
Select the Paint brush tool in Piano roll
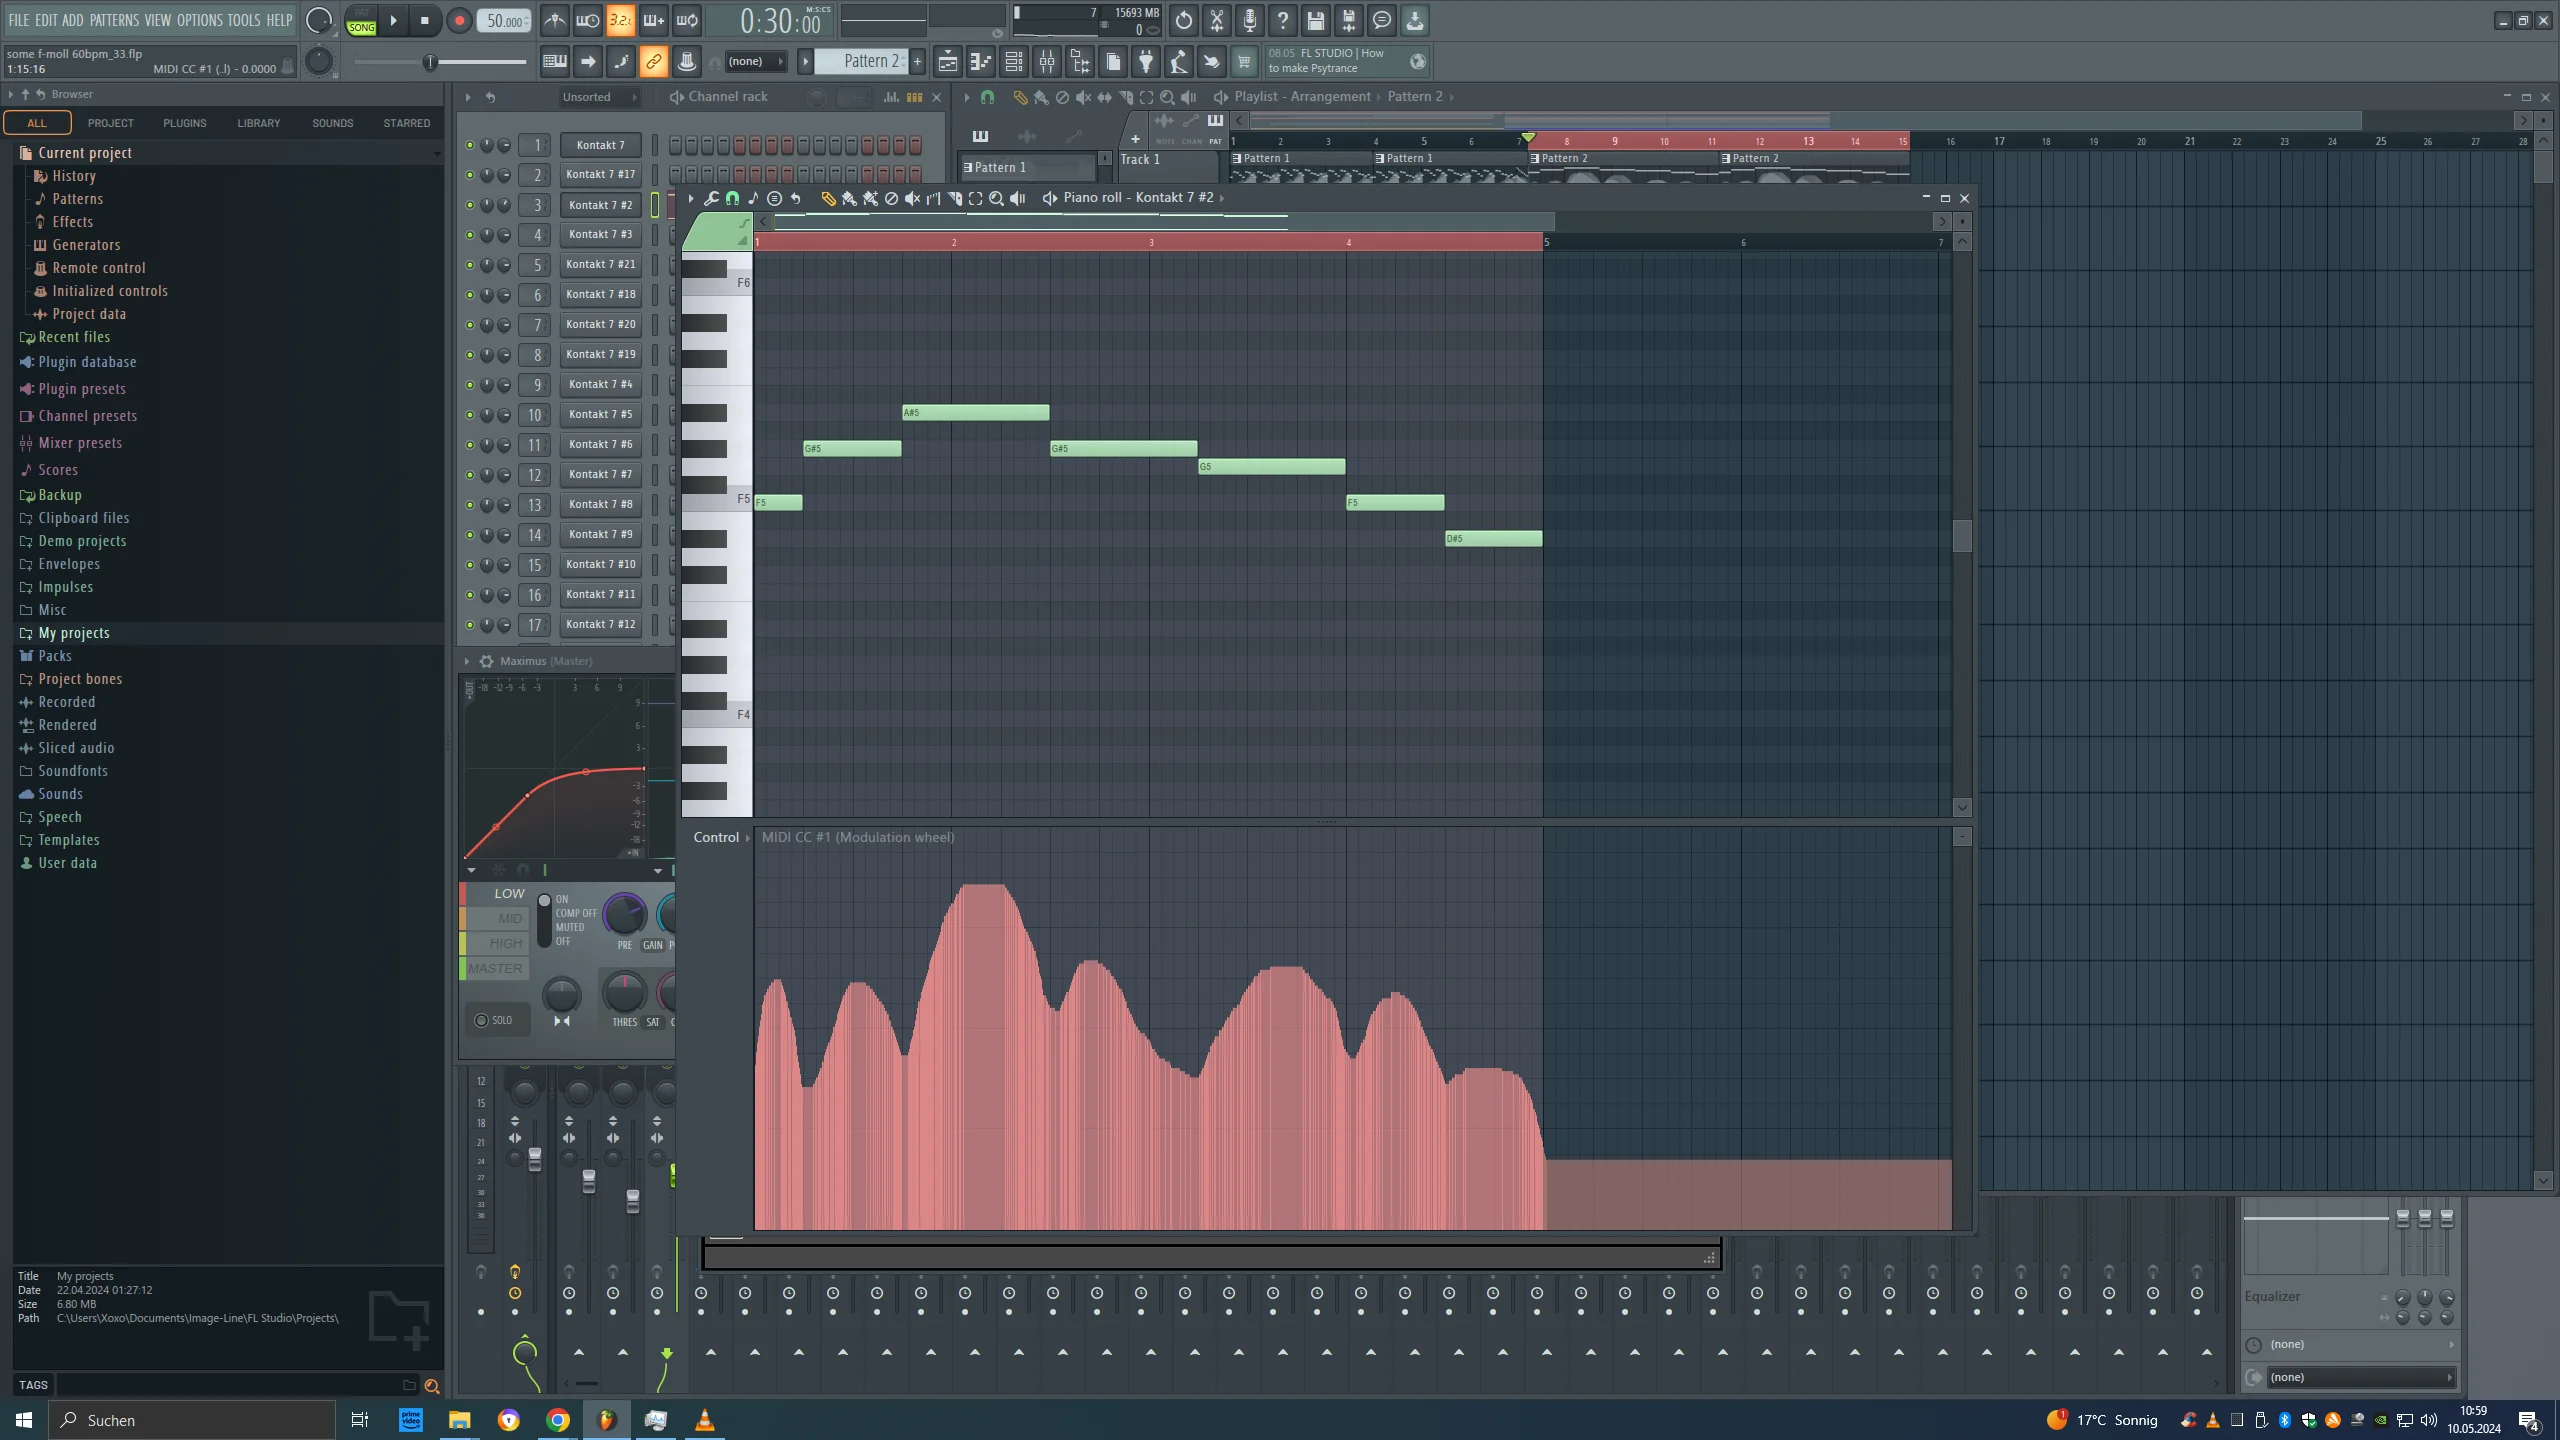[x=849, y=198]
